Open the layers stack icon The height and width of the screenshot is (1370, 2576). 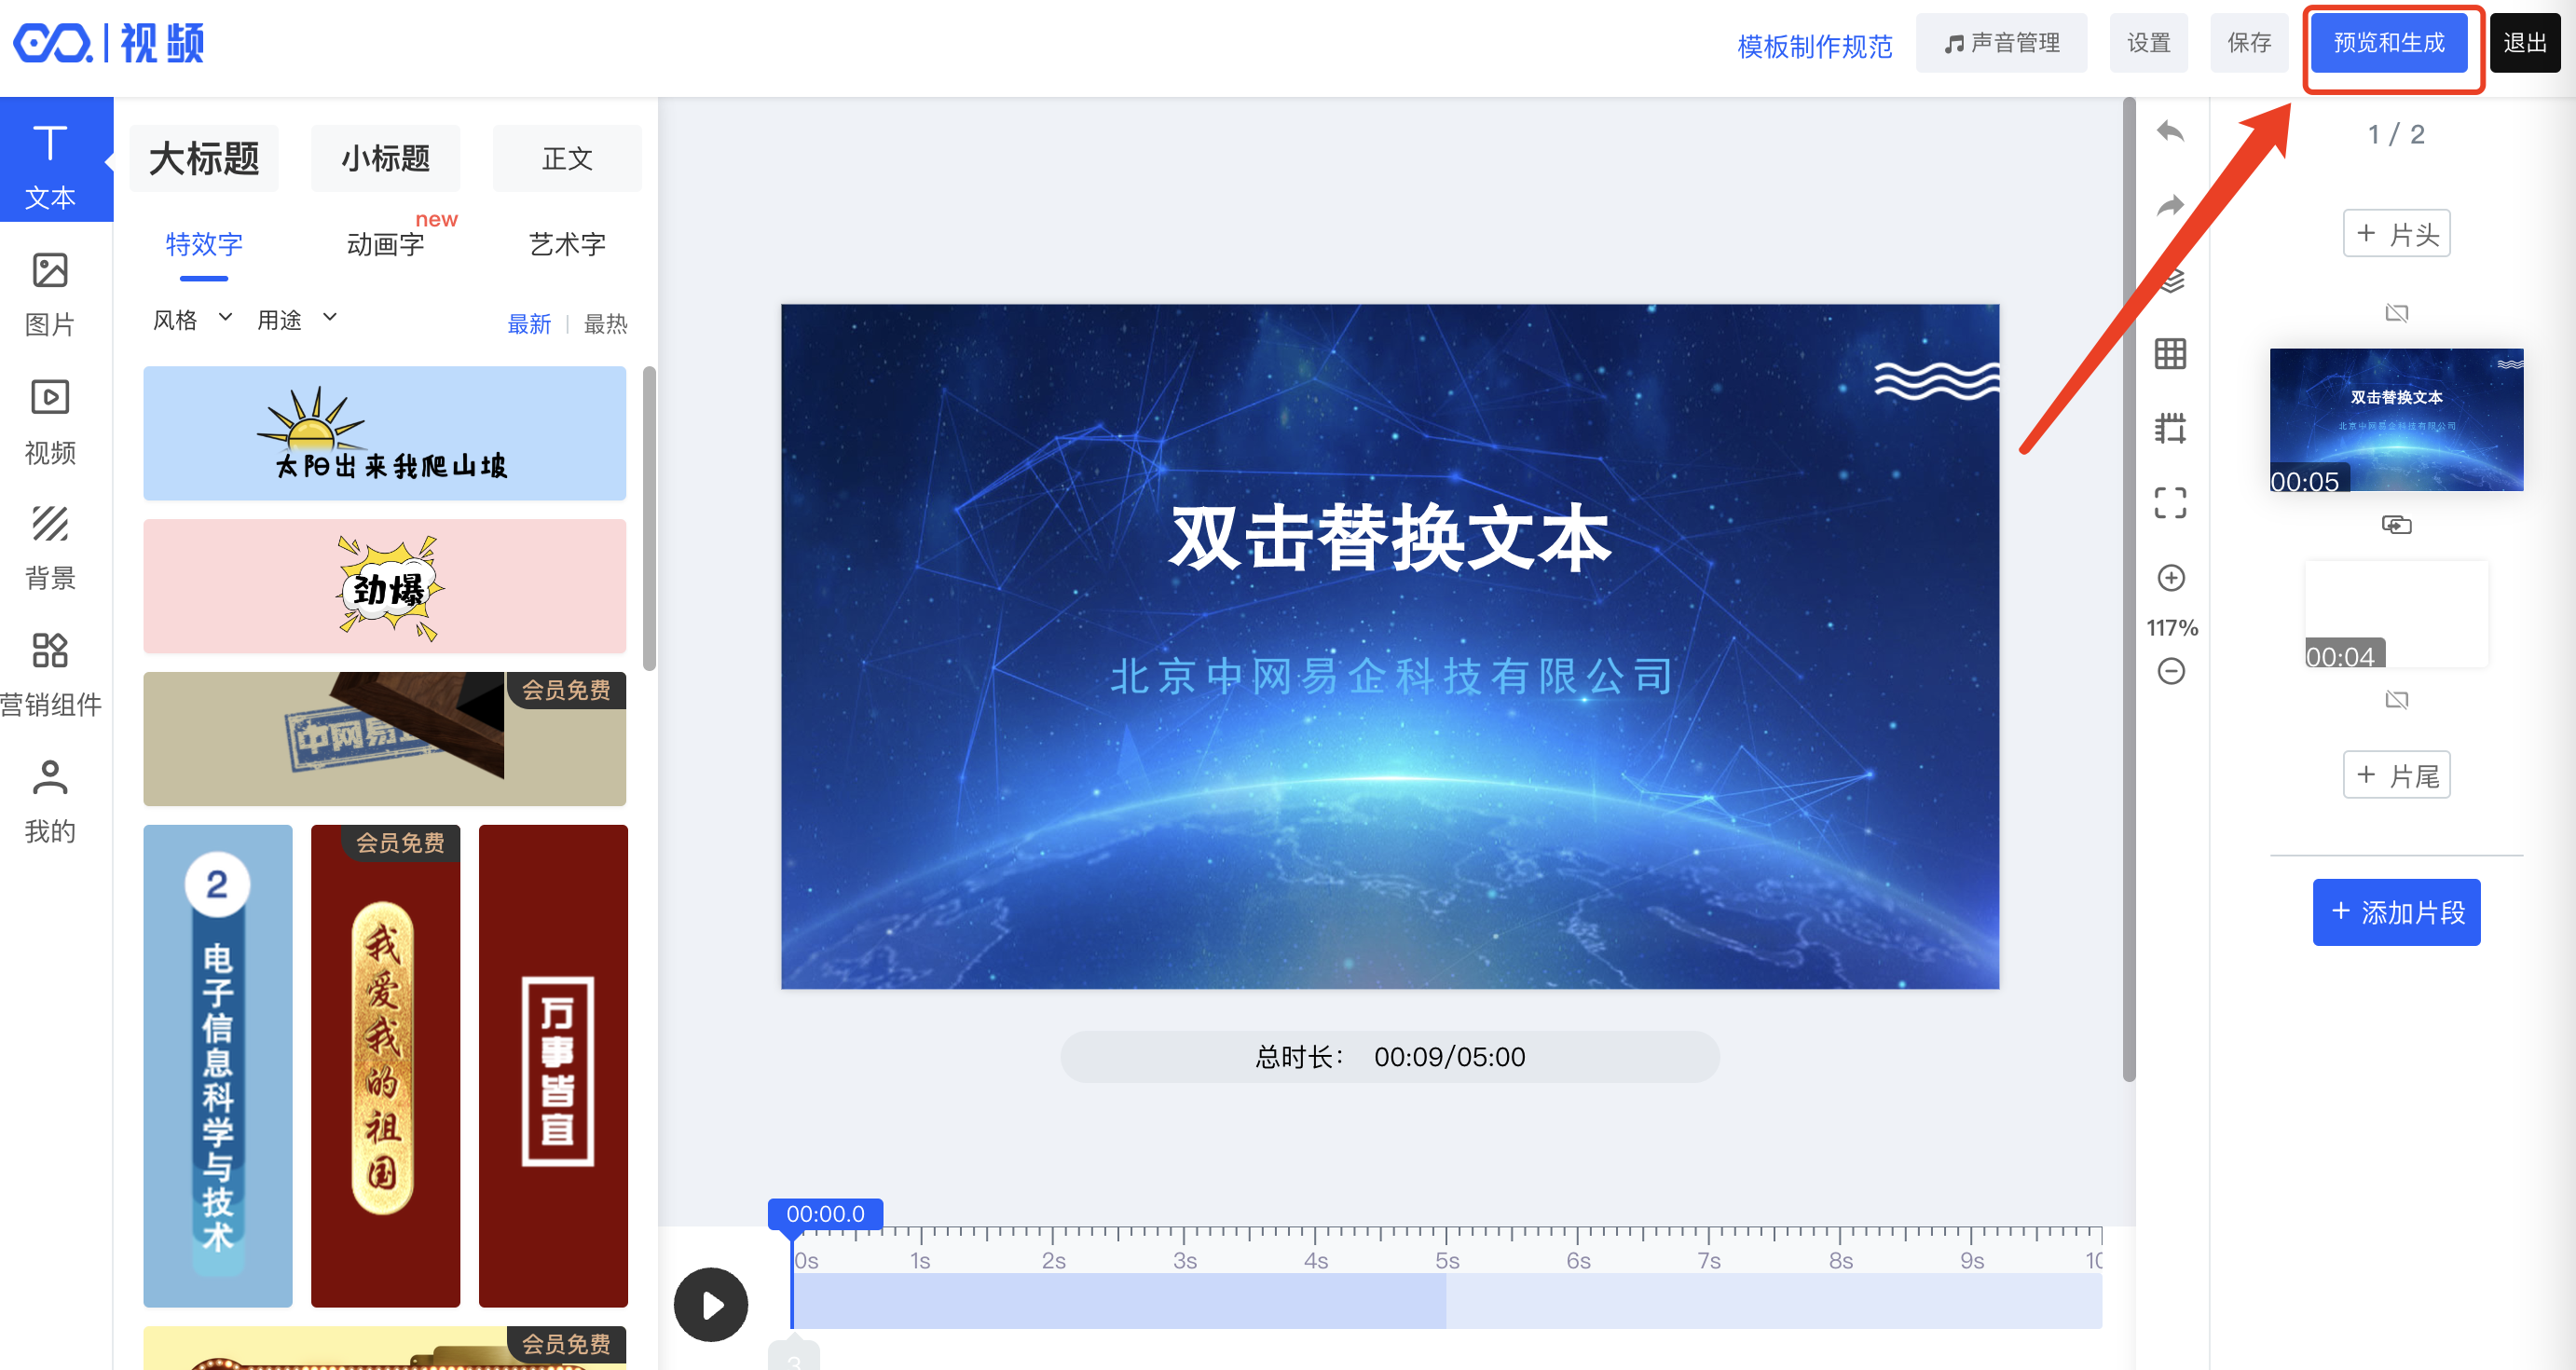[x=2170, y=280]
